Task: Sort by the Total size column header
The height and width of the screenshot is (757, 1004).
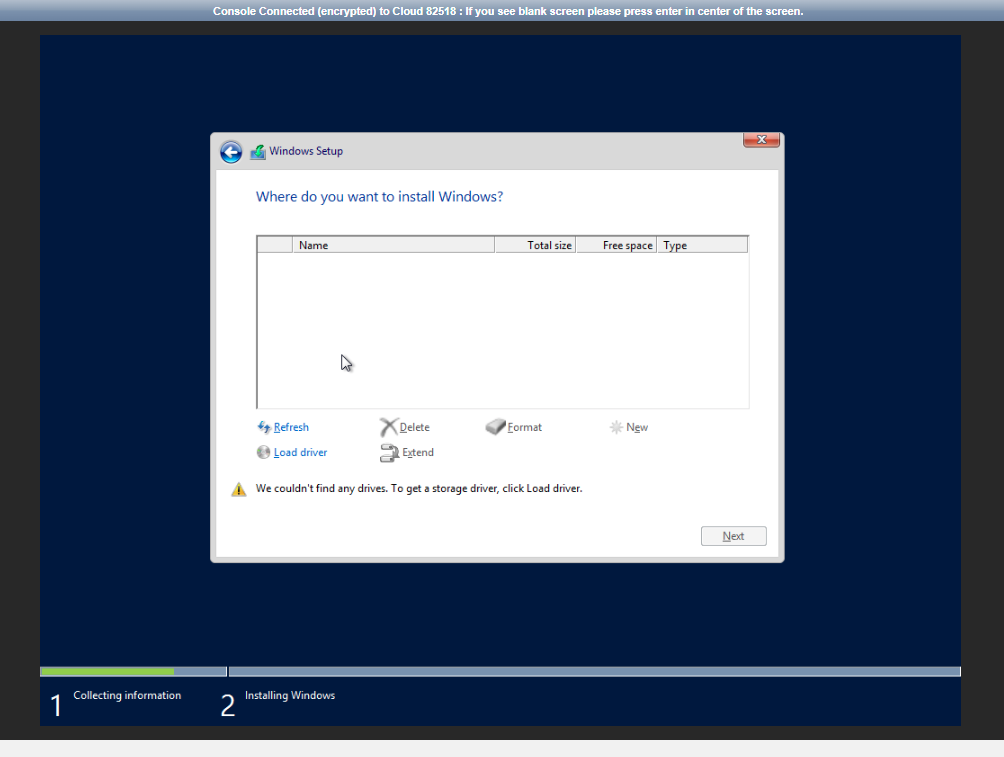Action: point(535,245)
